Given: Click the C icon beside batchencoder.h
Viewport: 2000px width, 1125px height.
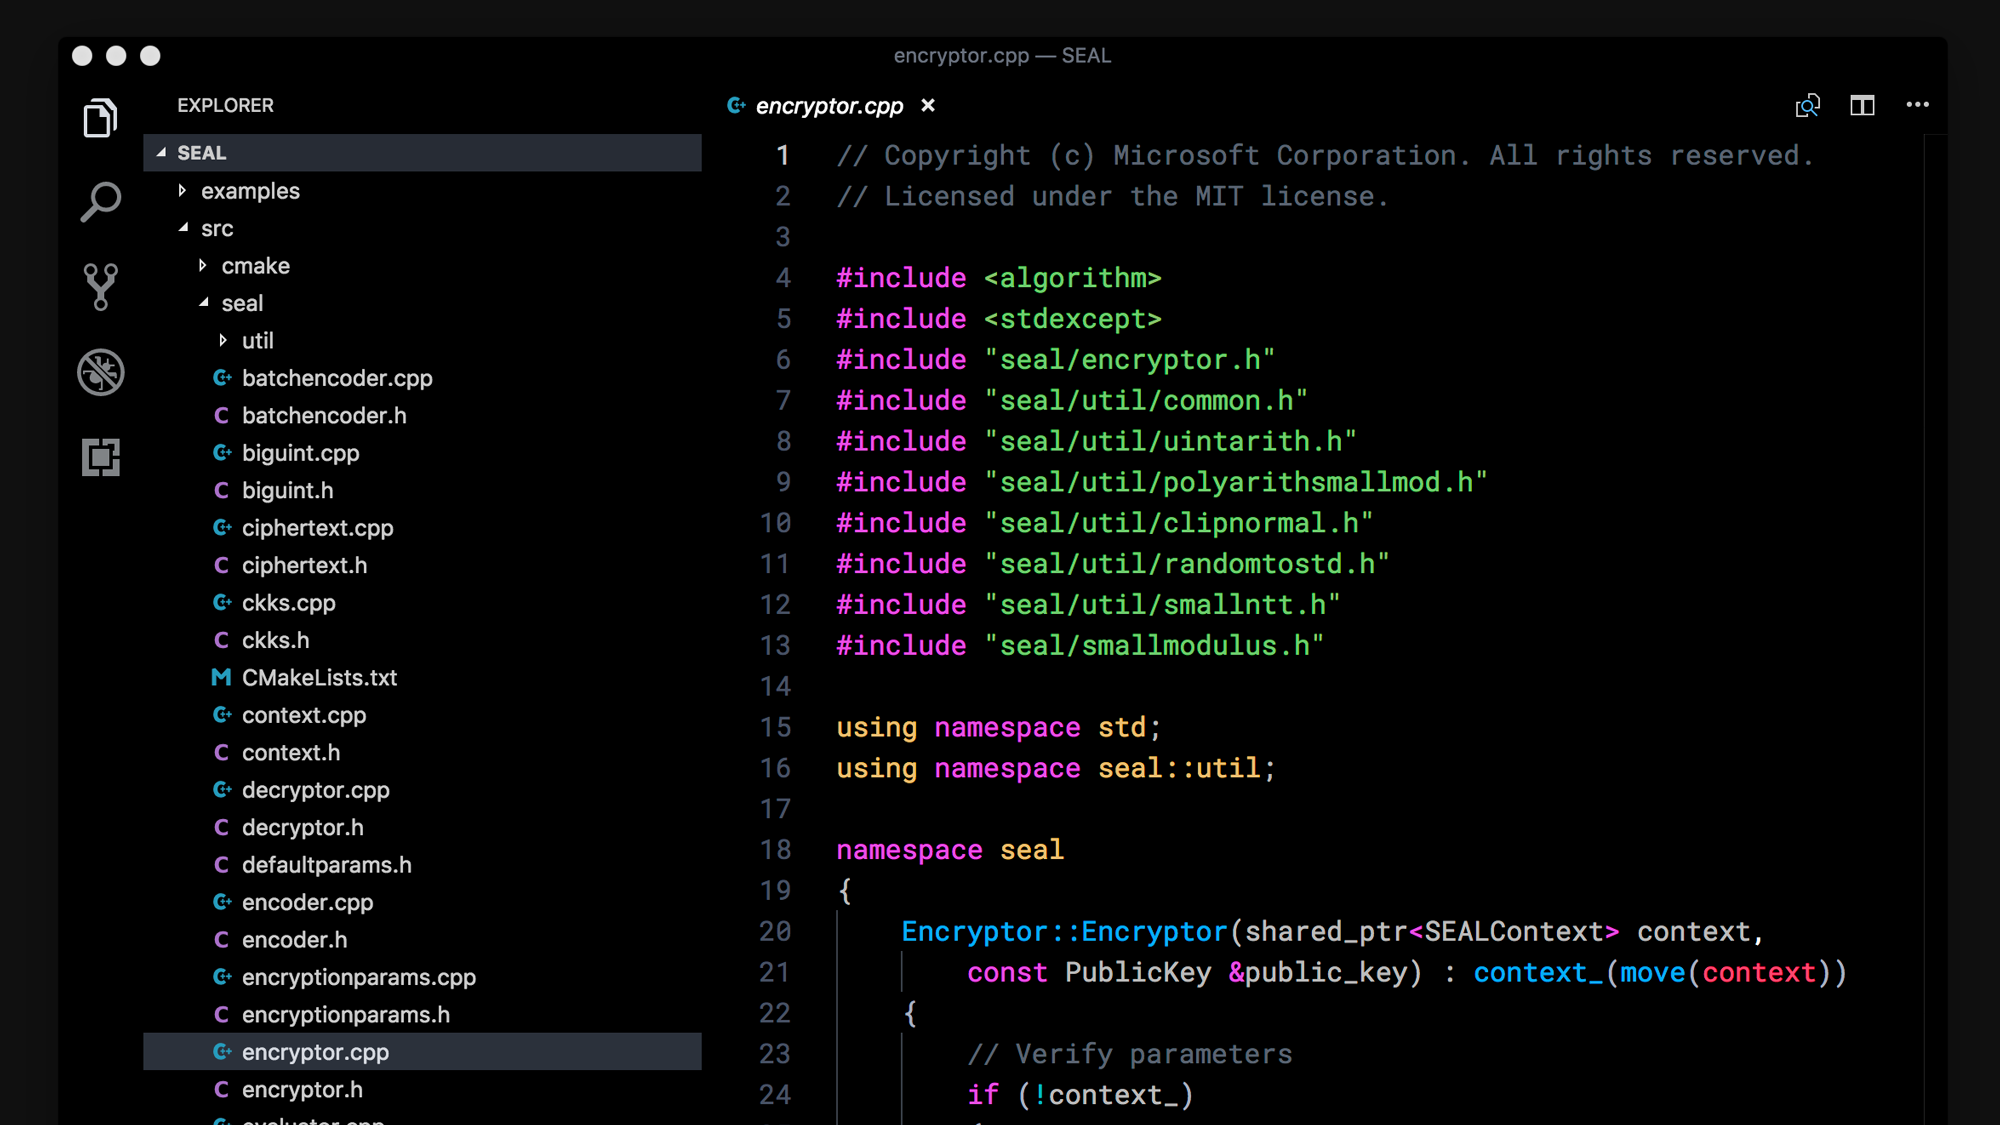Looking at the screenshot, I should (222, 415).
